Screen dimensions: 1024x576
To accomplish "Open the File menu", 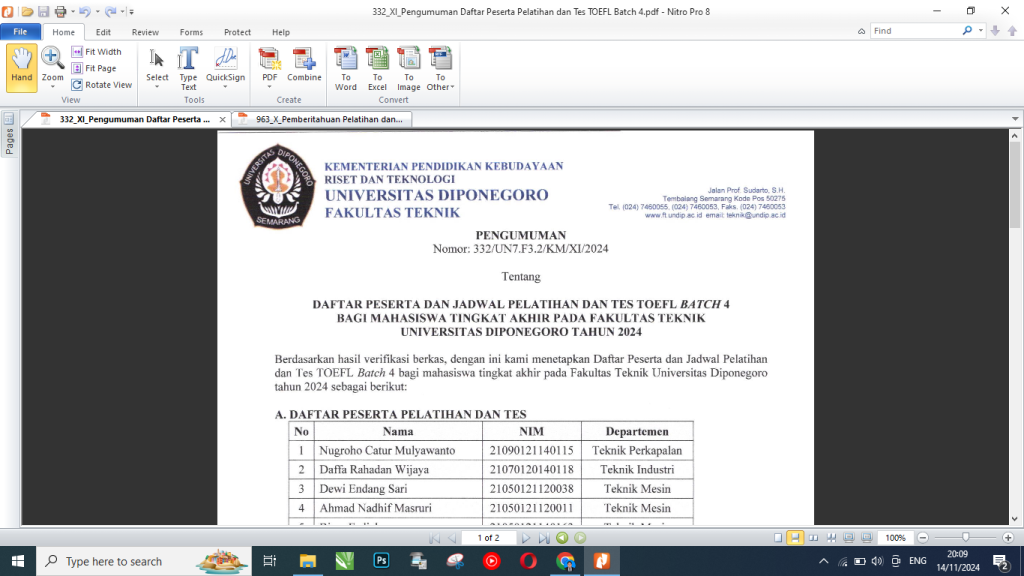I will click(20, 31).
